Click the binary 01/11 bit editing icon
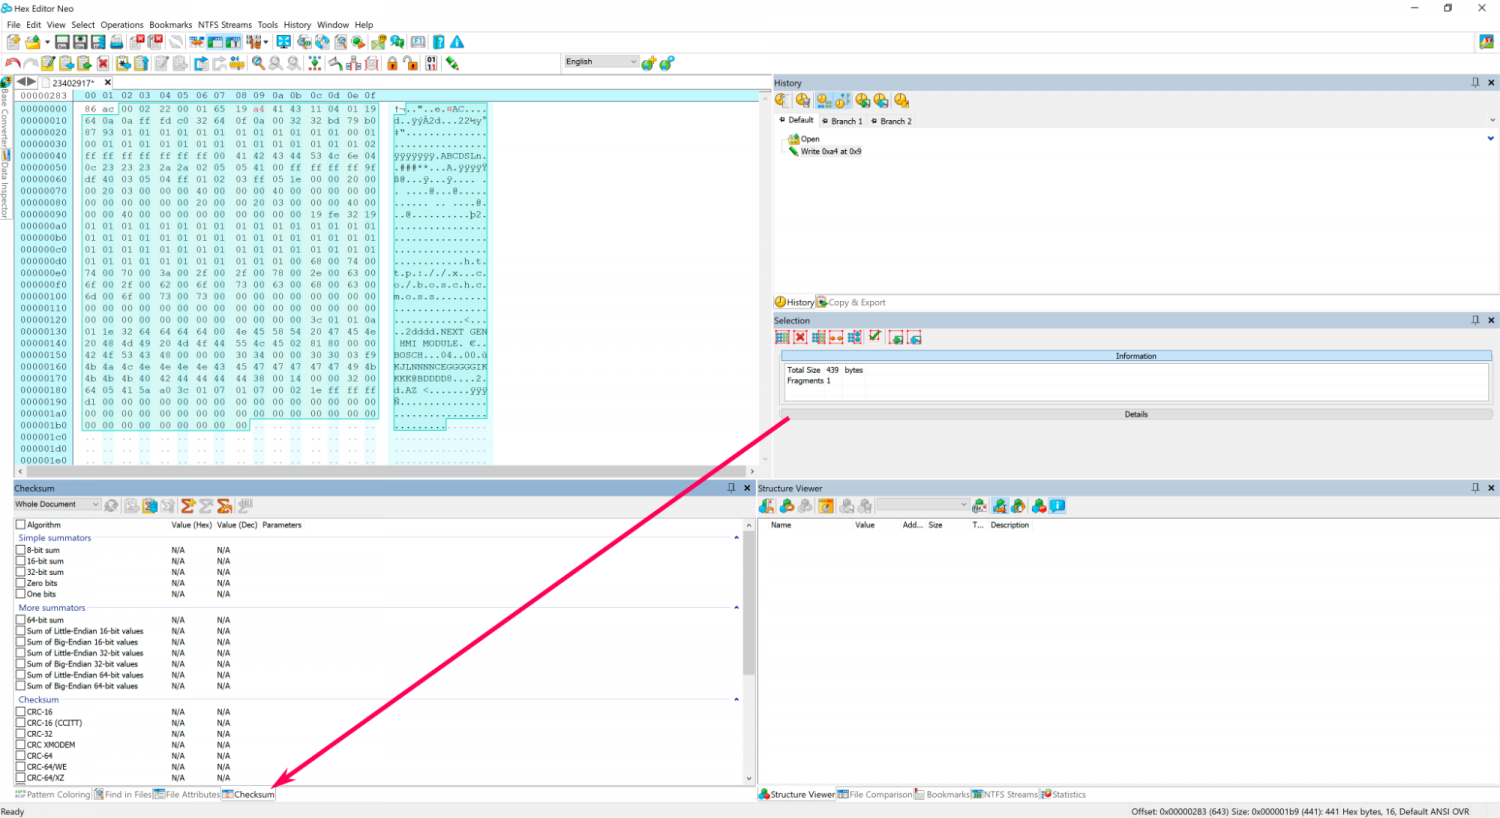 click(x=431, y=63)
